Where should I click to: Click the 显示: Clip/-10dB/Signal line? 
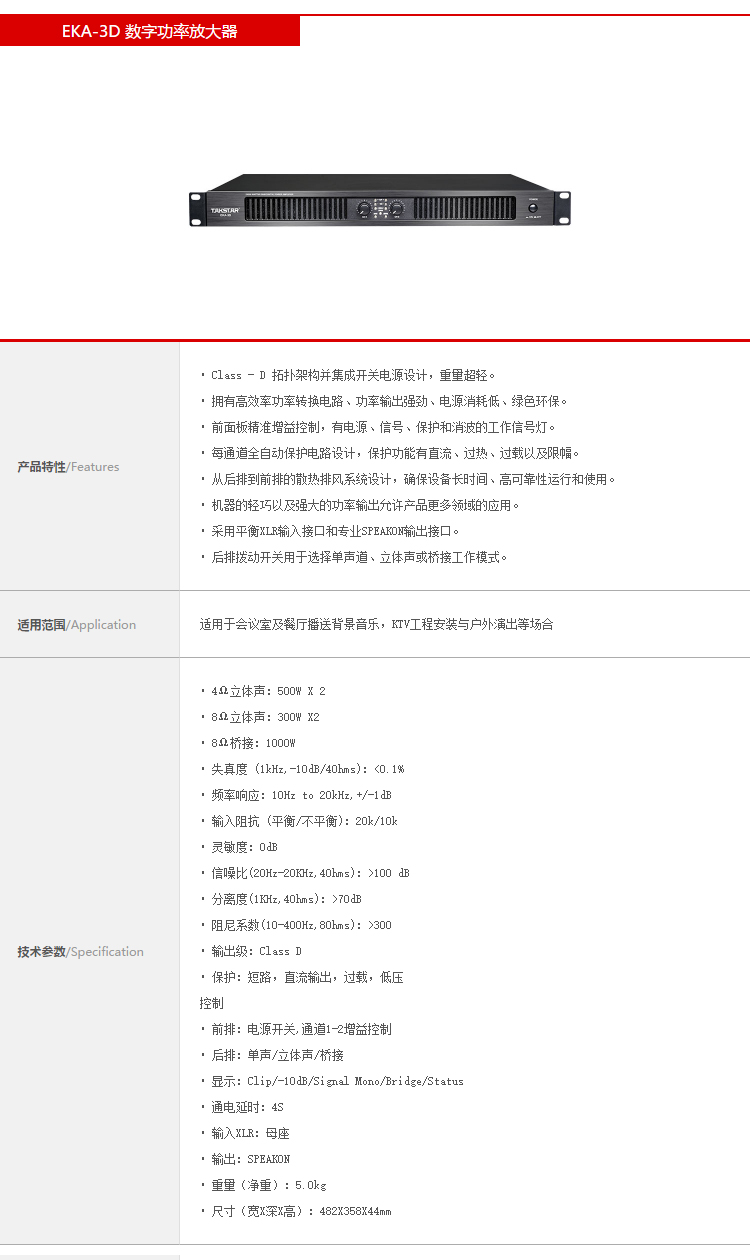coord(332,1081)
